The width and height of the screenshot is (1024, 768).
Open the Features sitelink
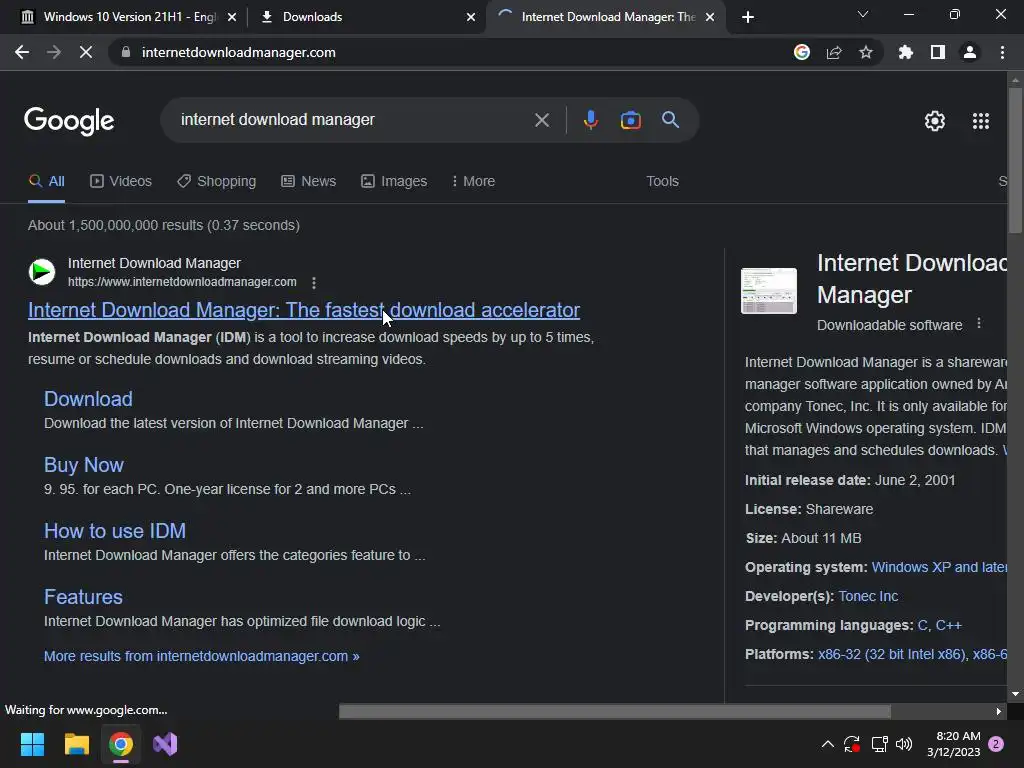coord(83,596)
